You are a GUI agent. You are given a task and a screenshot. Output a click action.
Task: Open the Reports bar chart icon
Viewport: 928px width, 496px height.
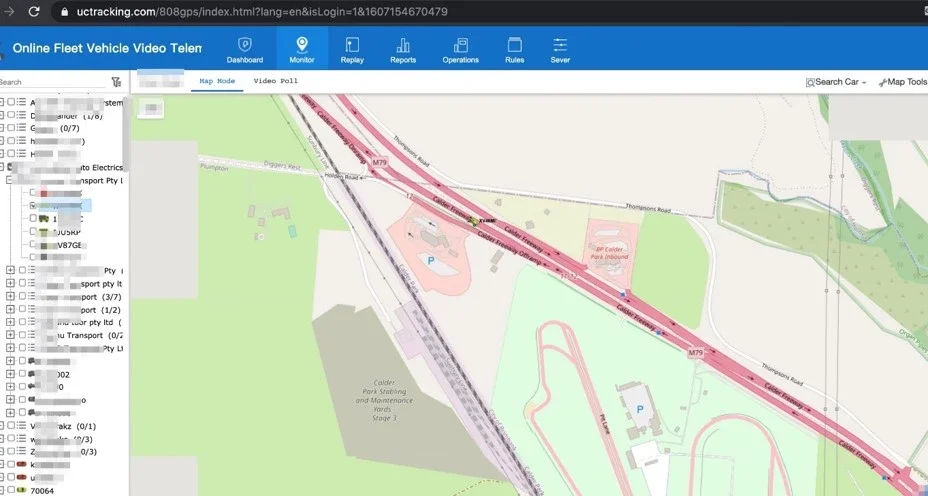point(403,44)
